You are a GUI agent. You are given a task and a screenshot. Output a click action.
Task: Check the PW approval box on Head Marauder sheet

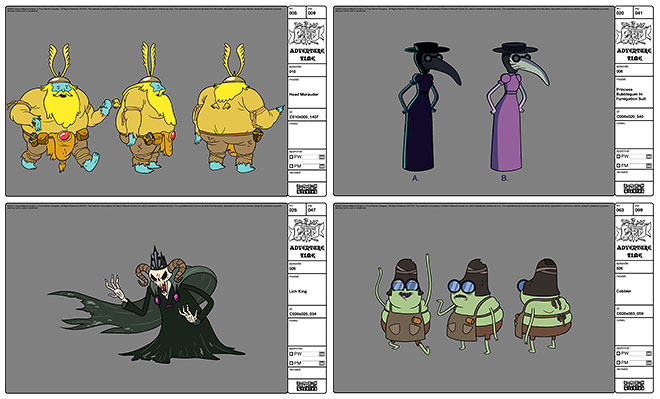click(x=291, y=157)
